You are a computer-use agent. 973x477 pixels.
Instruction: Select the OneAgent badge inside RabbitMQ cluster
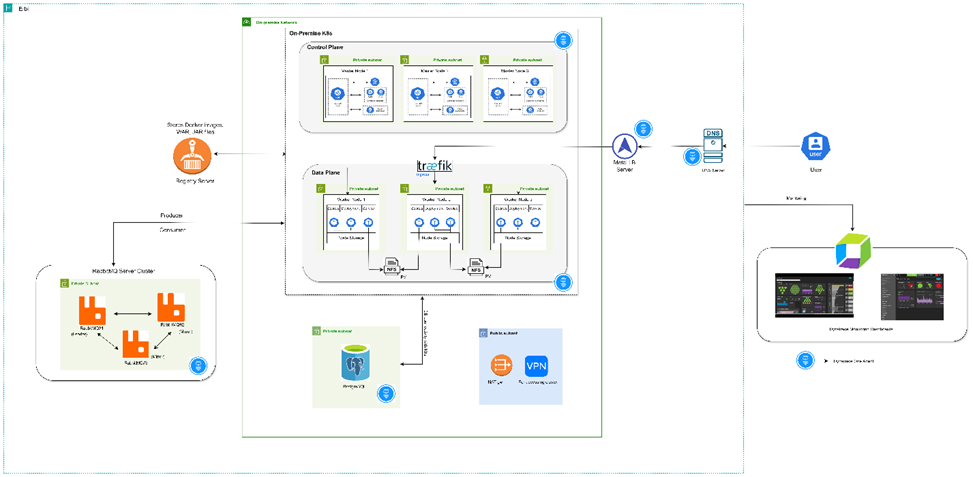[198, 366]
